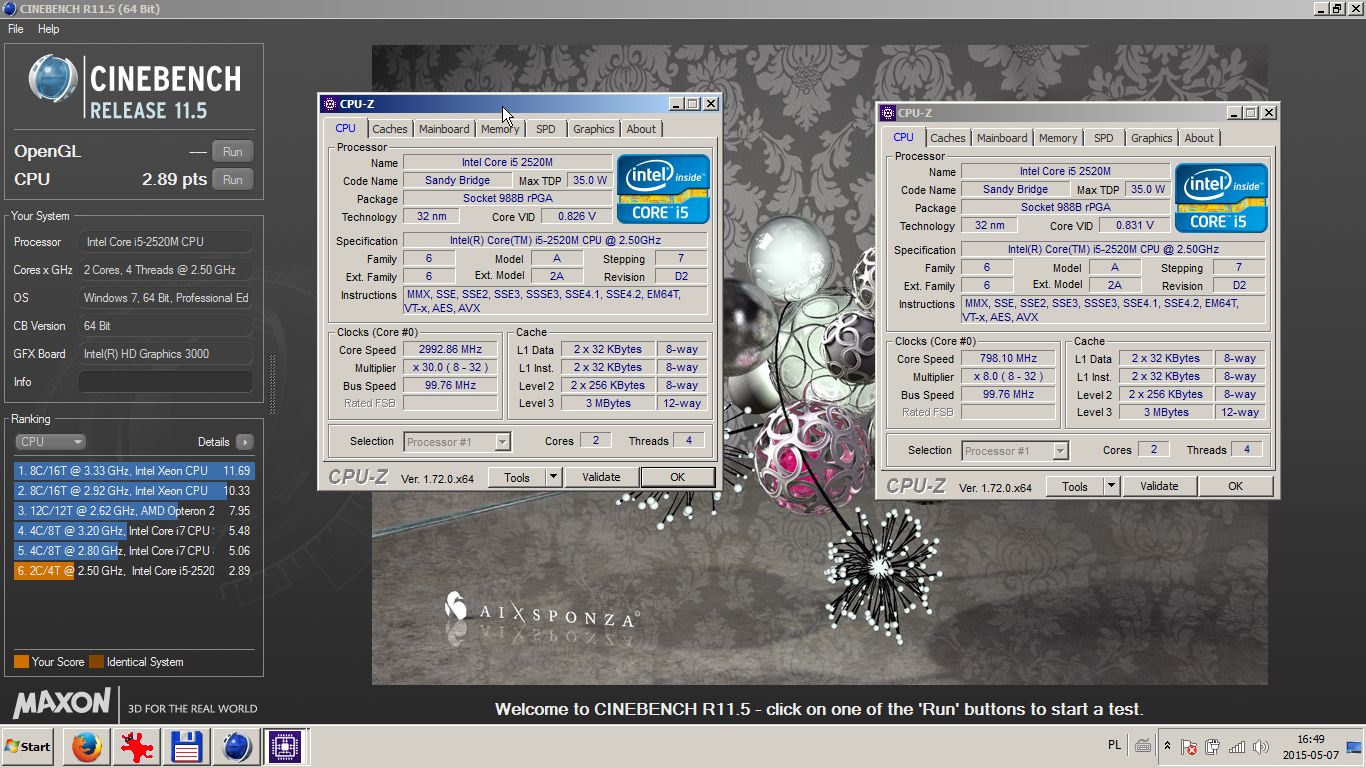Image resolution: width=1366 pixels, height=768 pixels.
Task: Select ranking row 8C/16T @ 3.33 GHz Xeon
Action: tap(134, 470)
